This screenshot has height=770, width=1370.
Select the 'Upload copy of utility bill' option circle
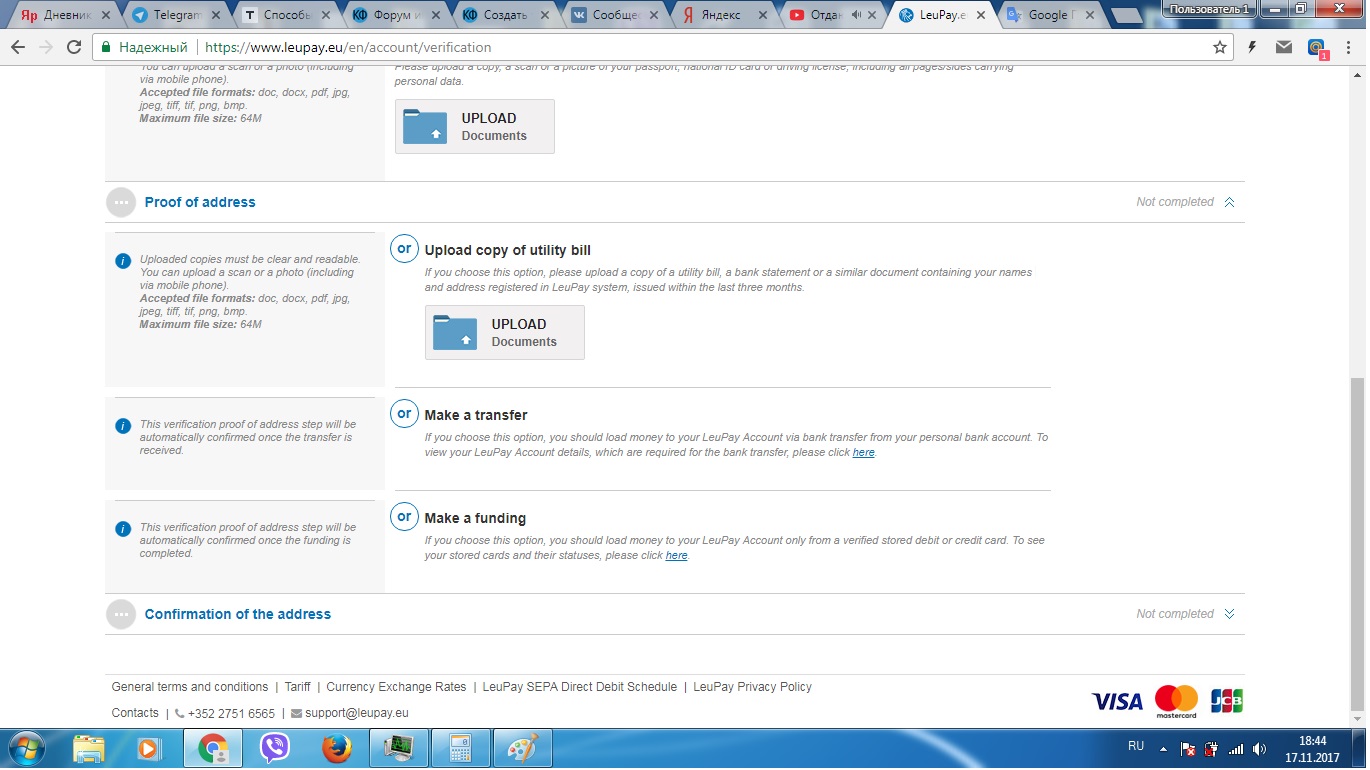[404, 248]
